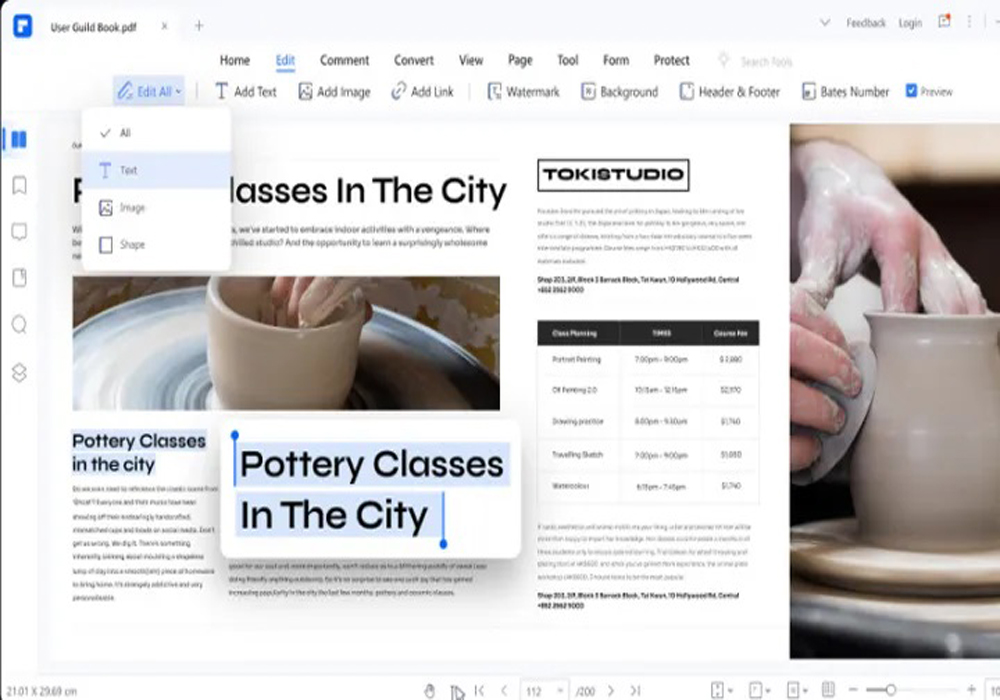Open the comments sidebar panel
Screen dimensions: 1000x700
[19, 231]
